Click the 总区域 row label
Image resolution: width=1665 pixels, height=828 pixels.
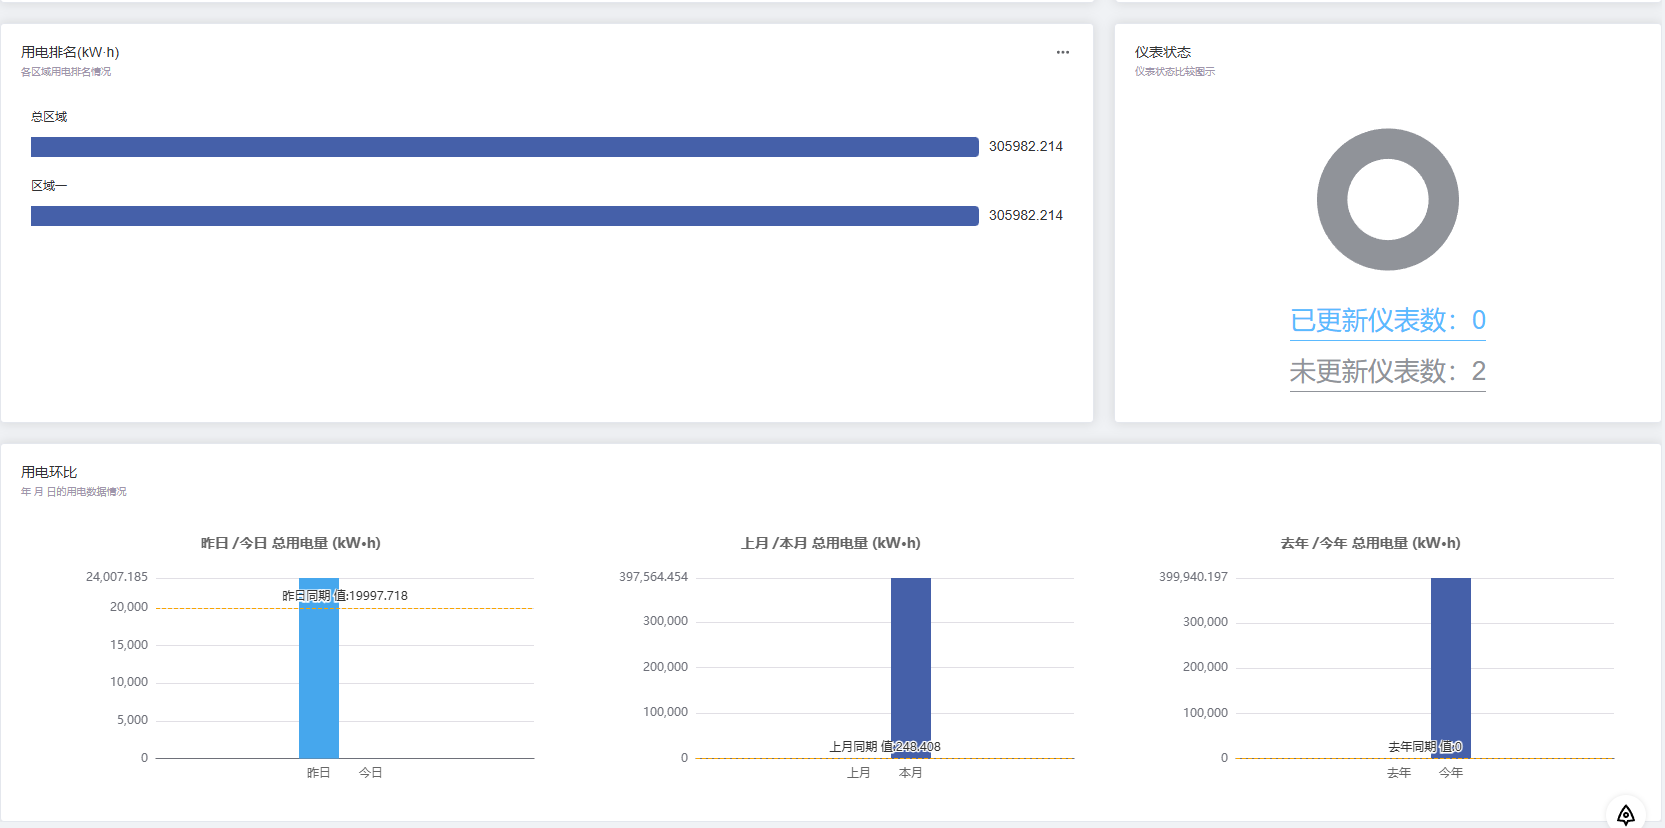[49, 117]
